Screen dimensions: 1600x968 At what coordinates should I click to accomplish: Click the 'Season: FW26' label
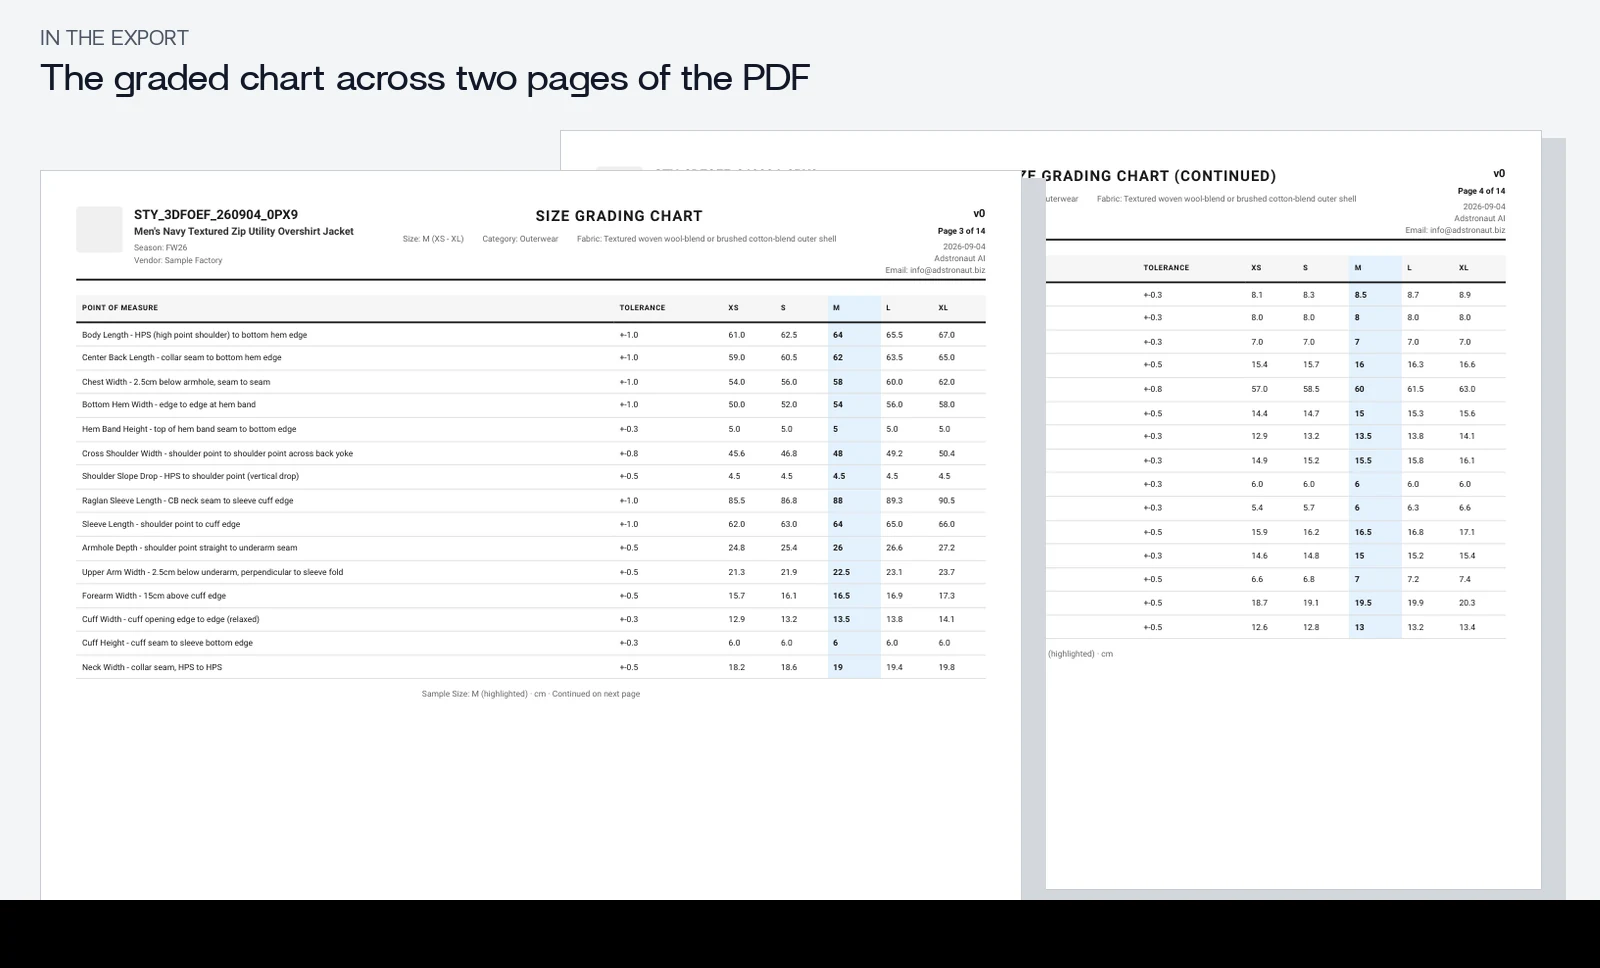tap(160, 248)
